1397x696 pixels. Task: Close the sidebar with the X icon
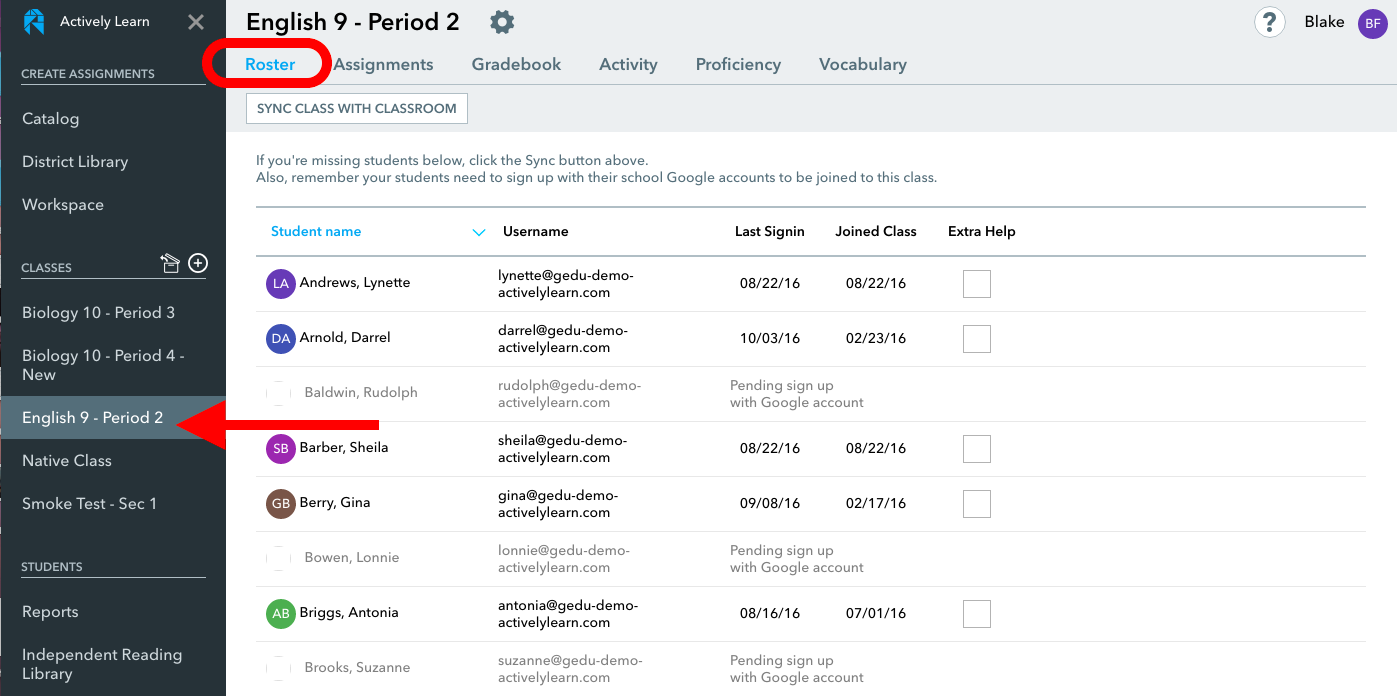coord(196,22)
